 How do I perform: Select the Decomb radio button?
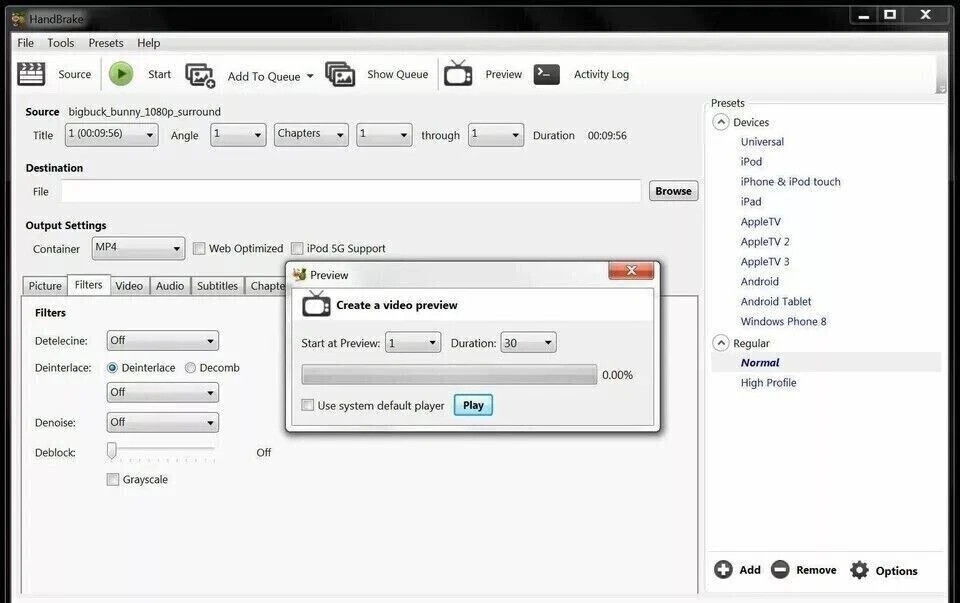click(190, 367)
